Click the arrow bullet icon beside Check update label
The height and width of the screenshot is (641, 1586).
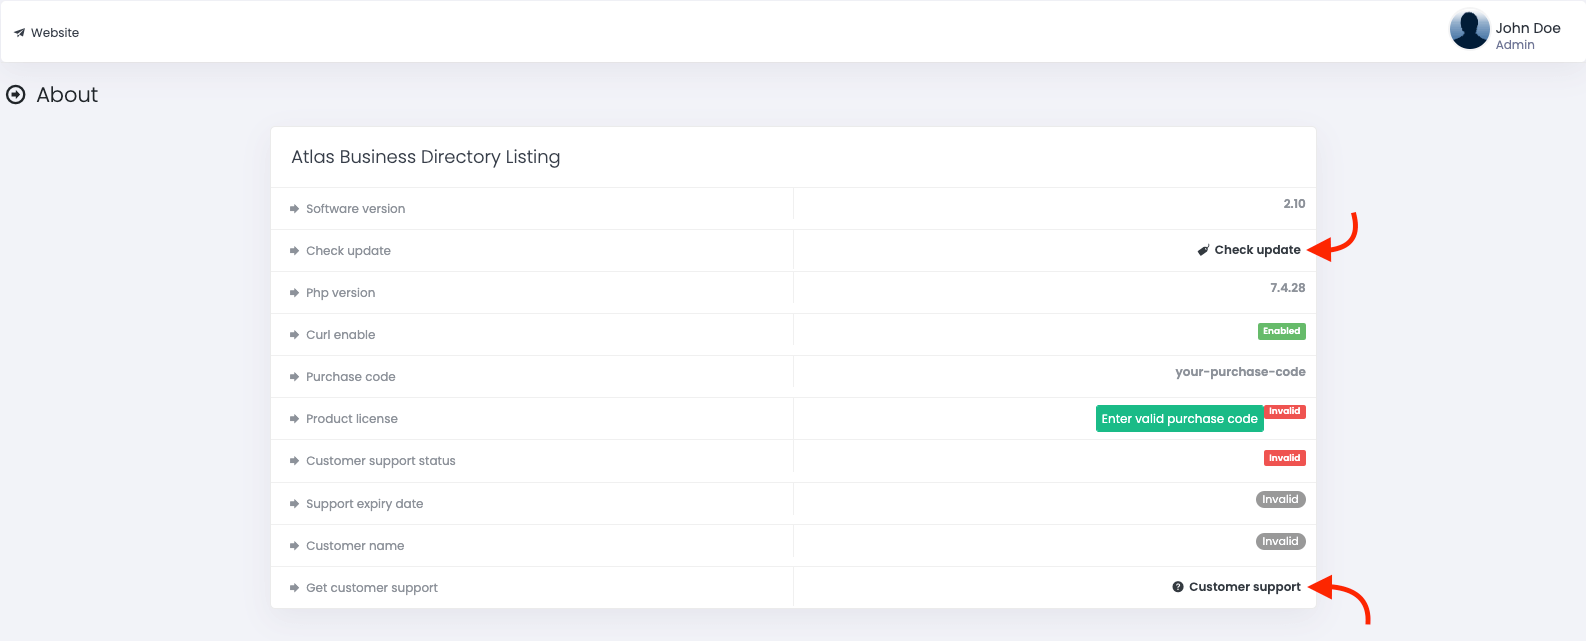coord(294,251)
